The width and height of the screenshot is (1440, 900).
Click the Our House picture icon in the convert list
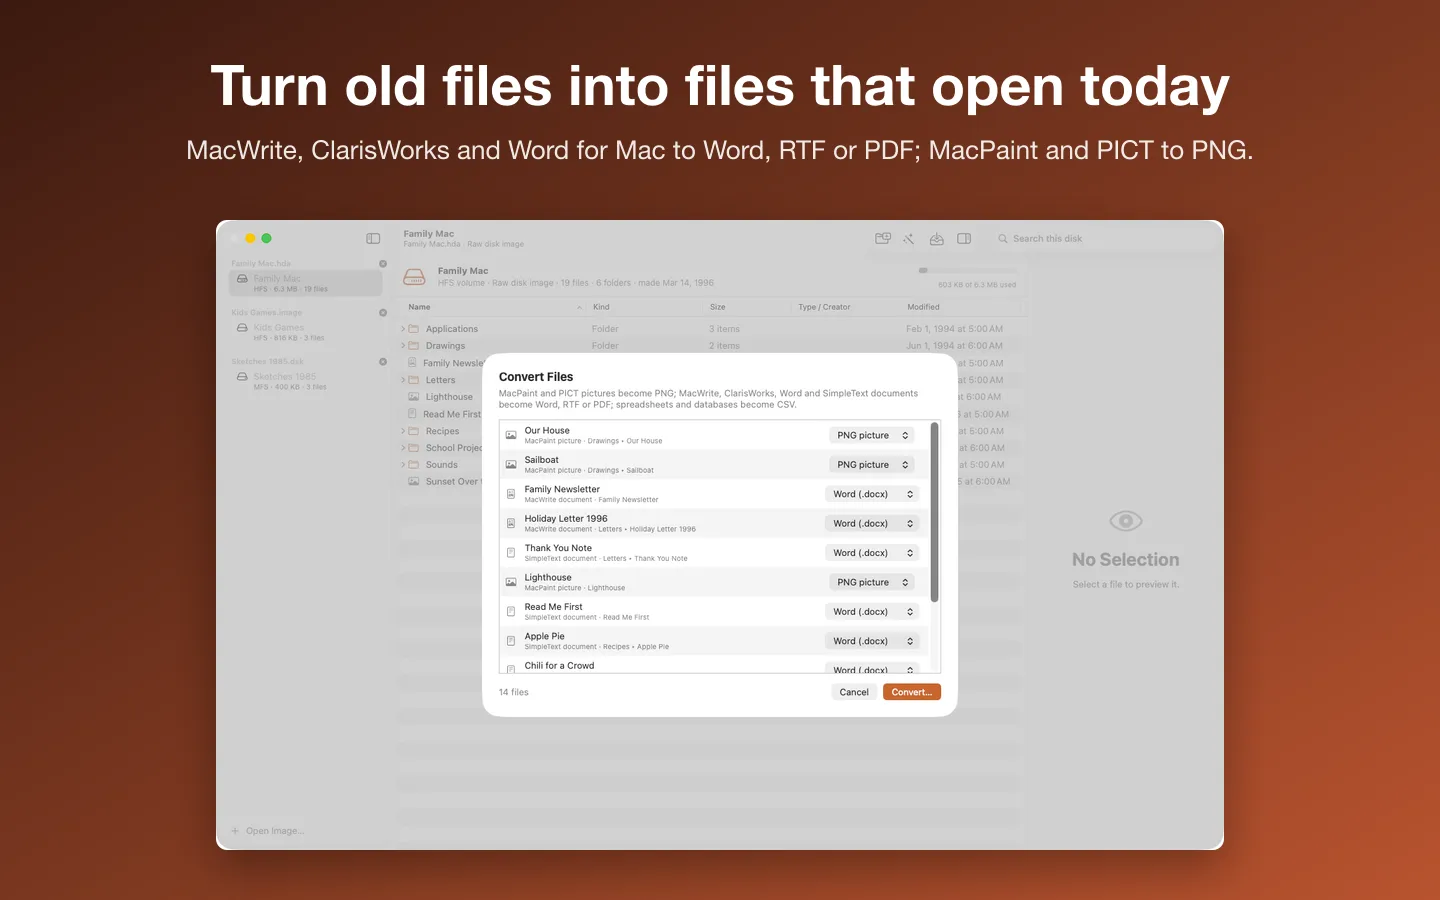coord(511,436)
